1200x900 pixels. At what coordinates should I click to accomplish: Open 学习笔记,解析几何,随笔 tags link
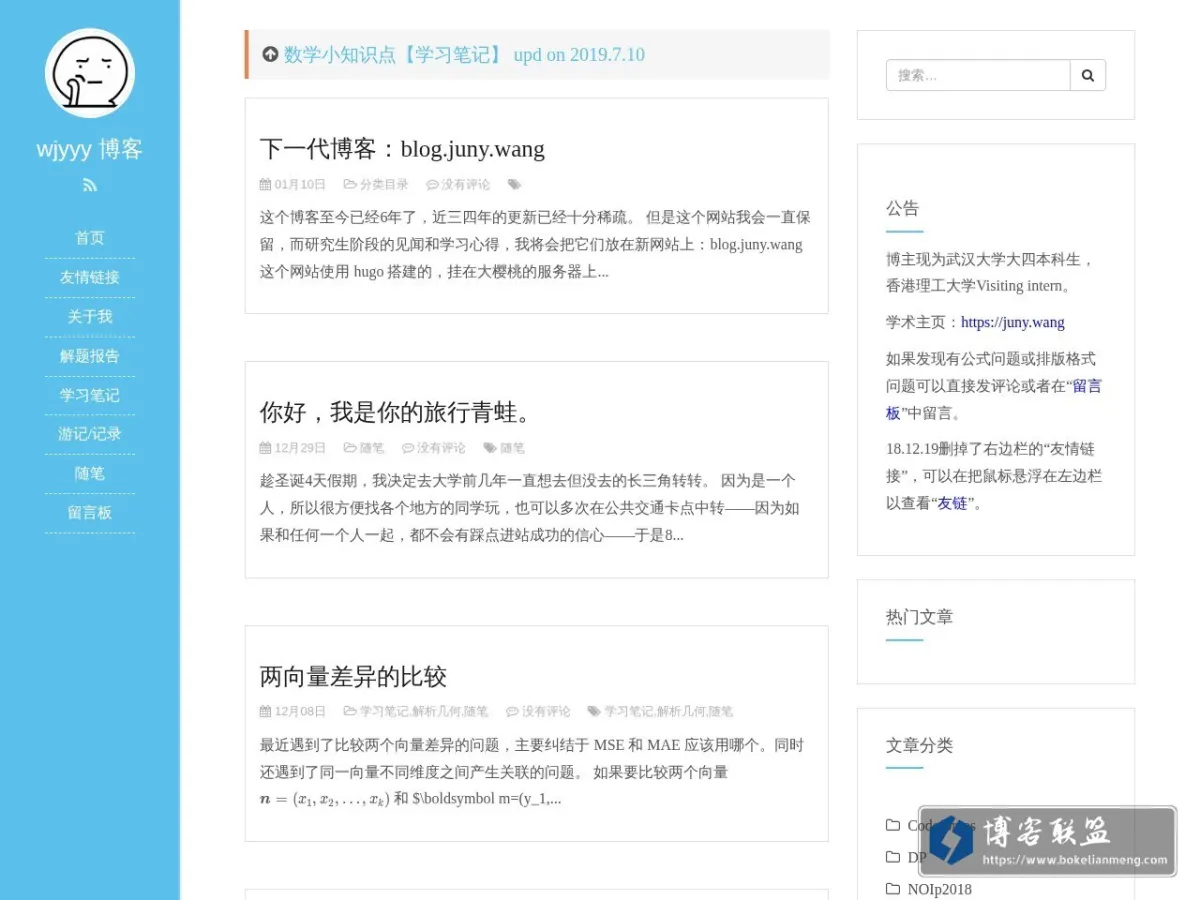coord(668,712)
